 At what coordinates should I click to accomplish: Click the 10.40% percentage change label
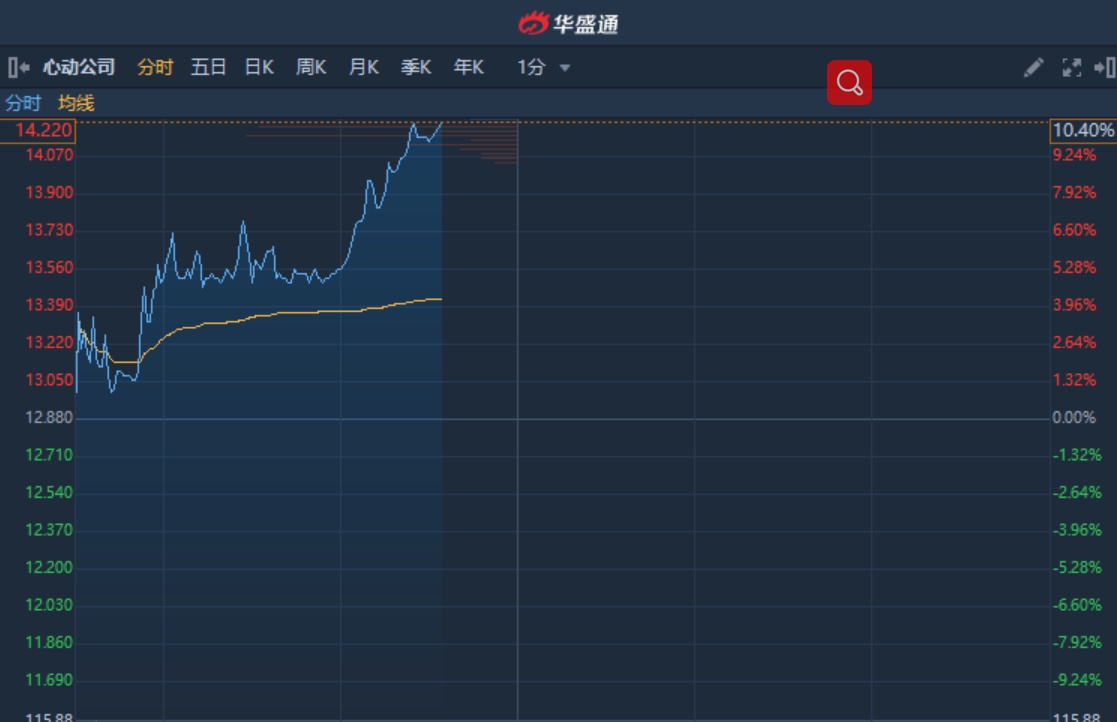pos(1083,131)
